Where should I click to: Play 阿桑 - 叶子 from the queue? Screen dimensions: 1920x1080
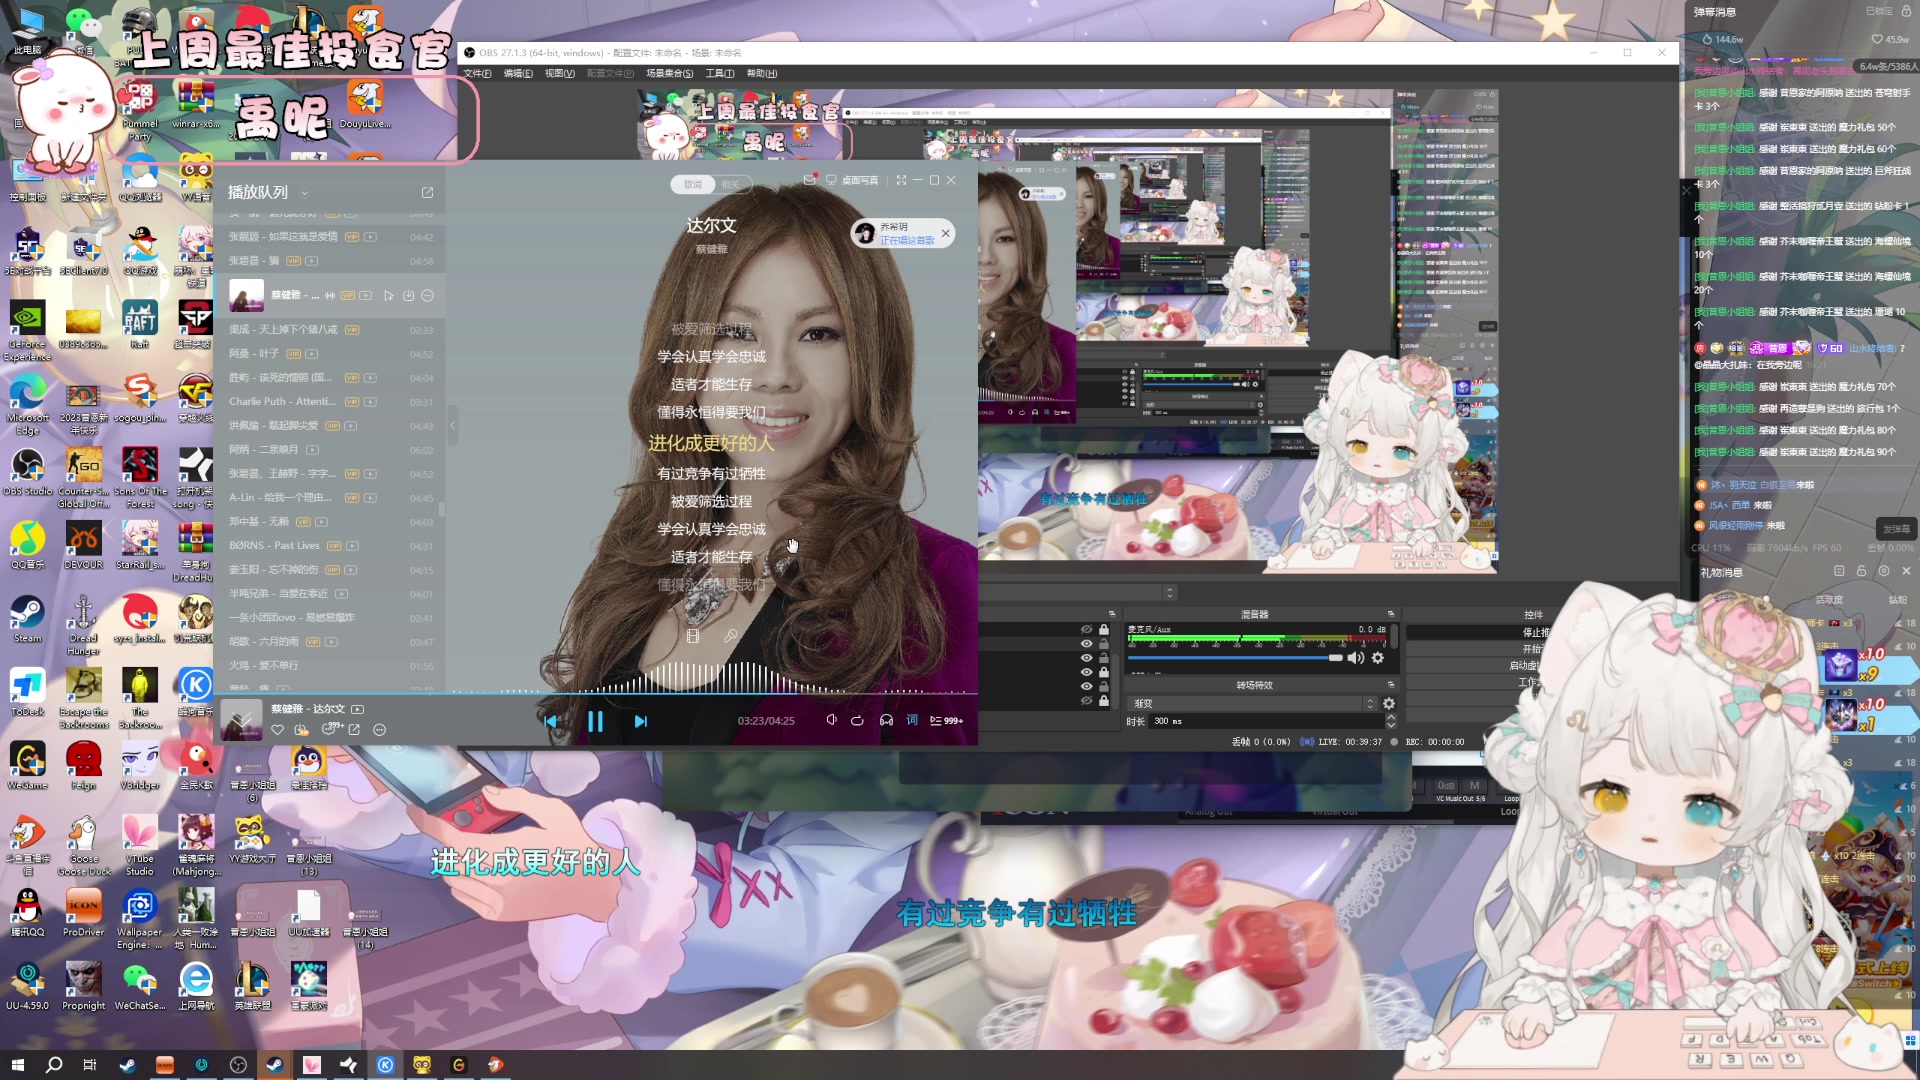tap(254, 354)
